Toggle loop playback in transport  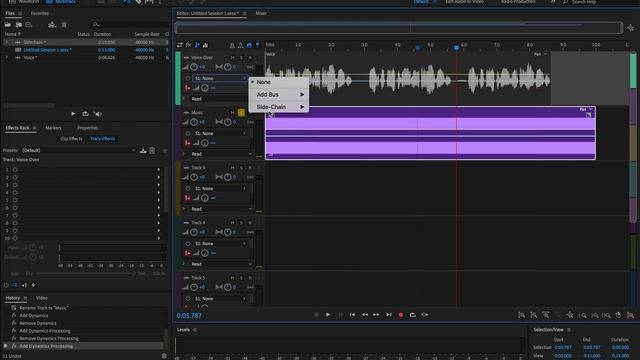(x=413, y=315)
